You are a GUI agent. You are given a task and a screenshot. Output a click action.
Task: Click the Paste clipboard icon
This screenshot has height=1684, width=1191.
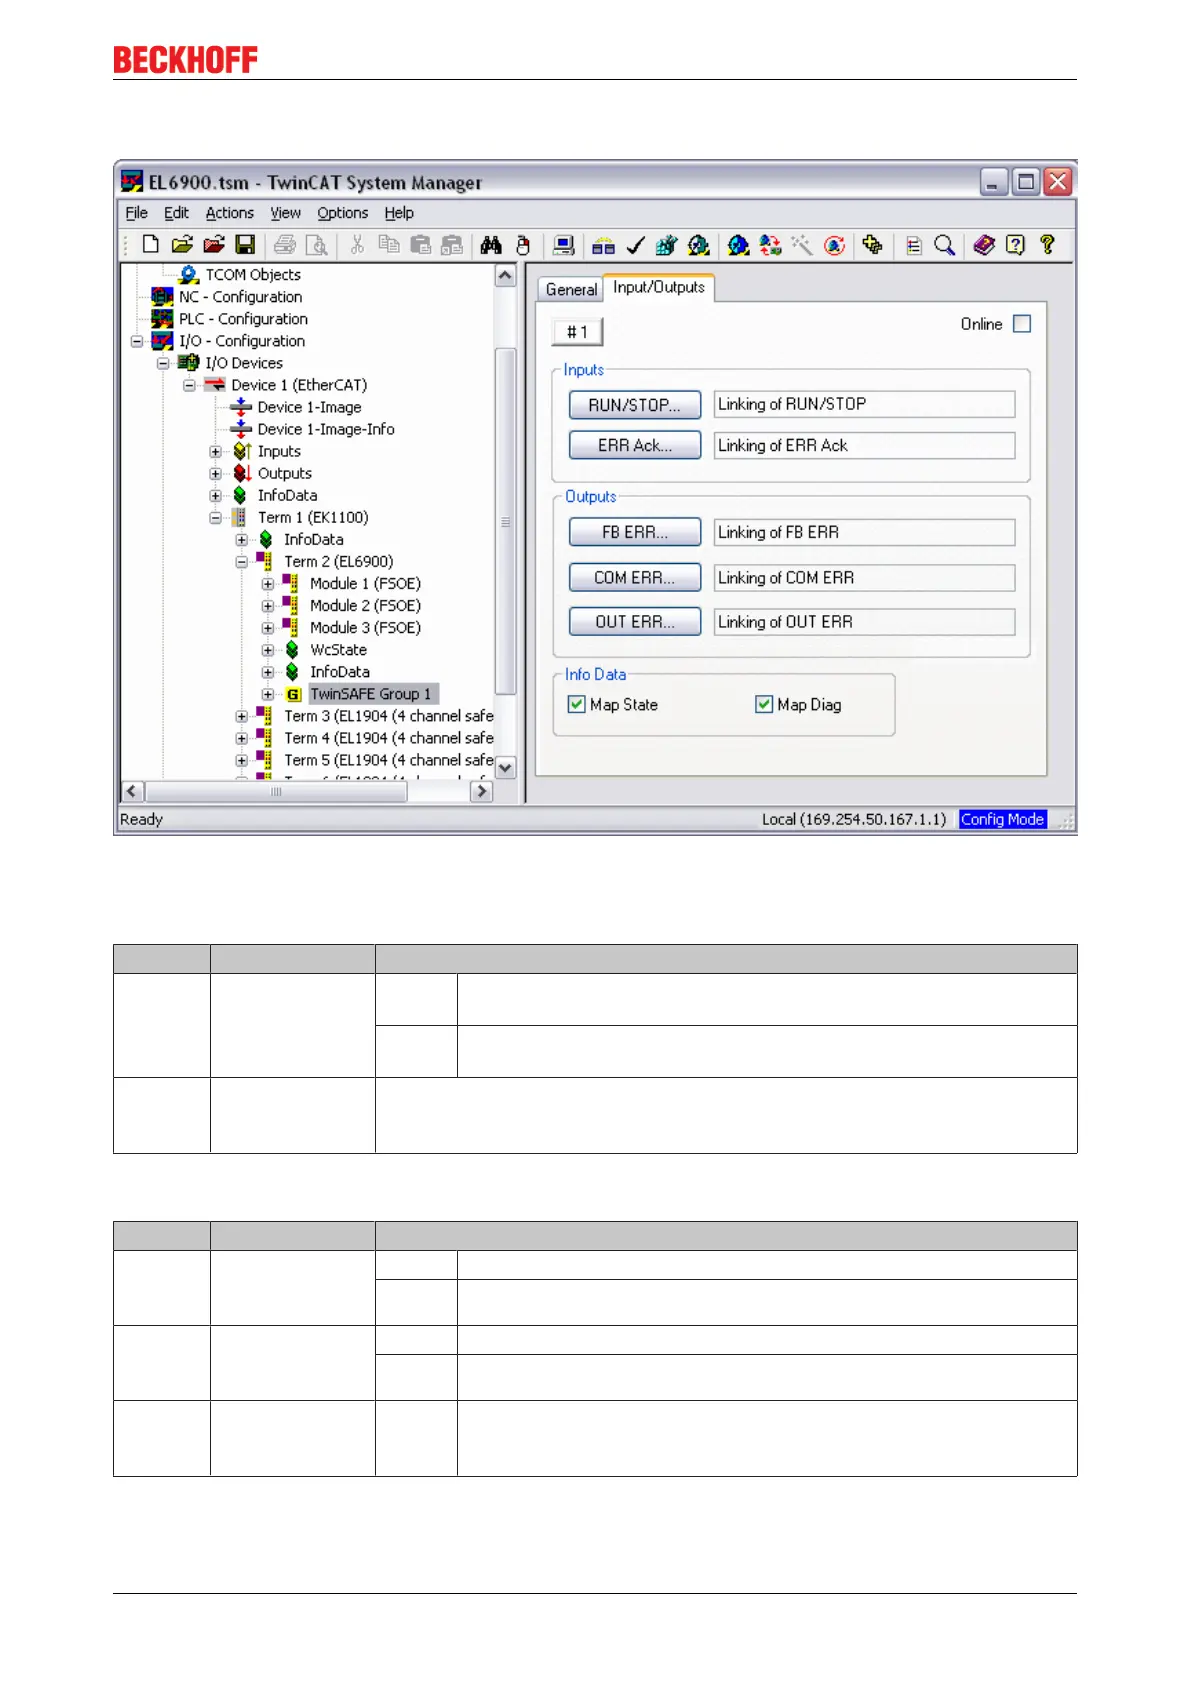(421, 245)
